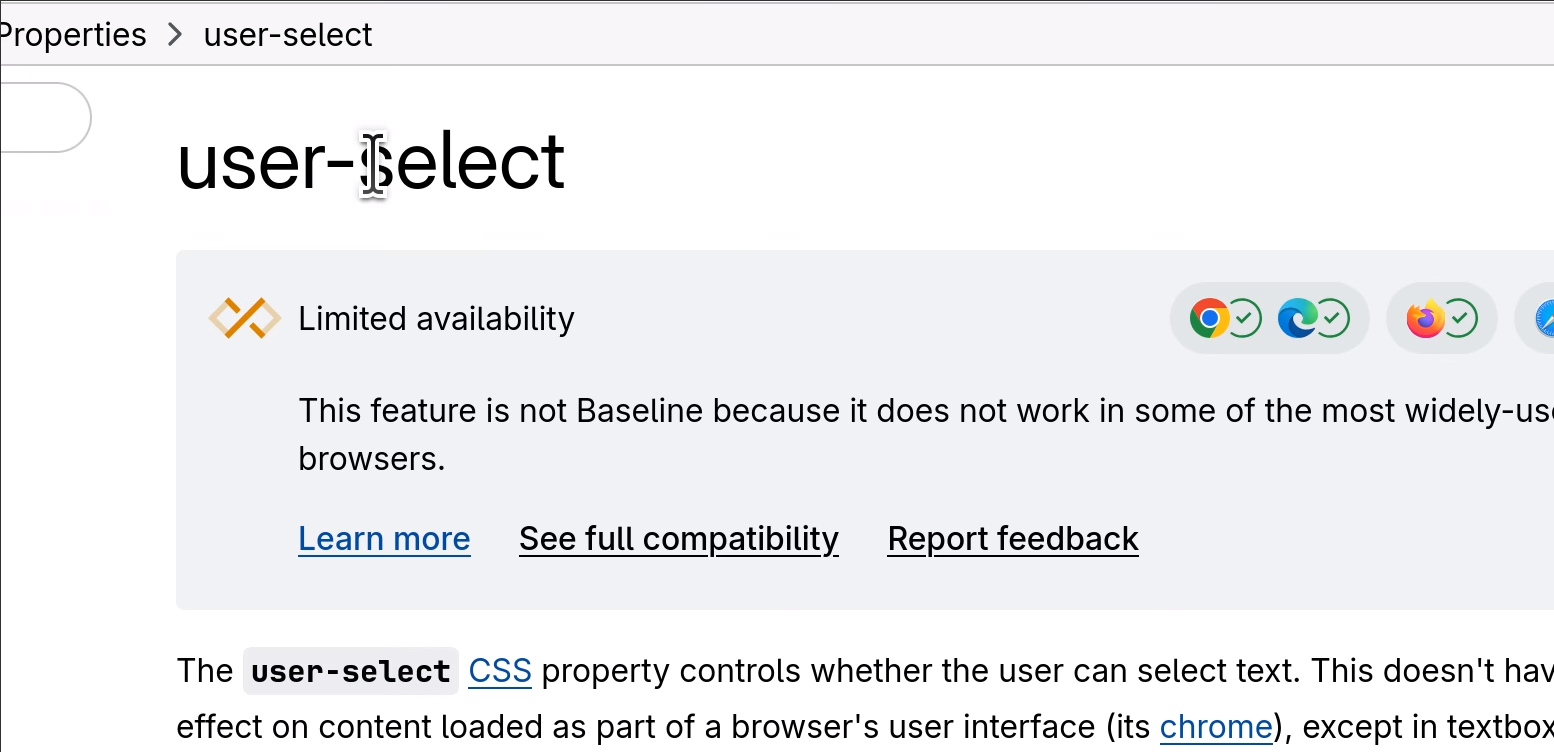Click Report feedback
1554x752 pixels.
point(1012,538)
